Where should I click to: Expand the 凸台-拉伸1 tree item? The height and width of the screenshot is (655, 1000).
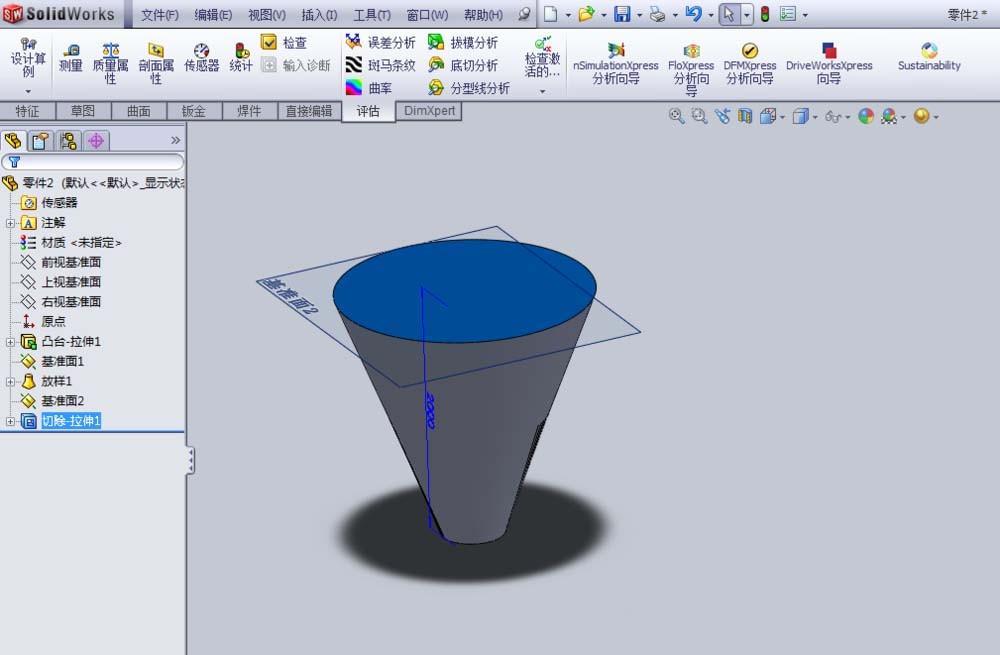click(8, 341)
